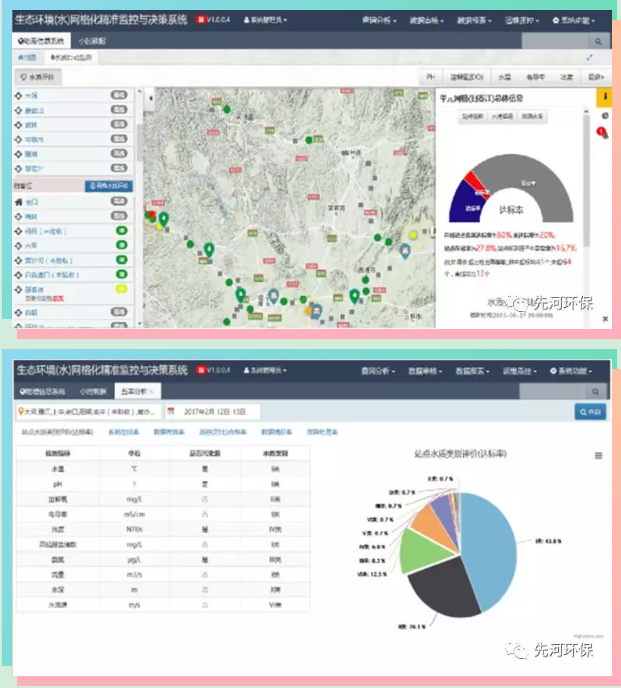621x688 pixels.
Task: Toggle the first green badge in station list
Action: (x=120, y=230)
